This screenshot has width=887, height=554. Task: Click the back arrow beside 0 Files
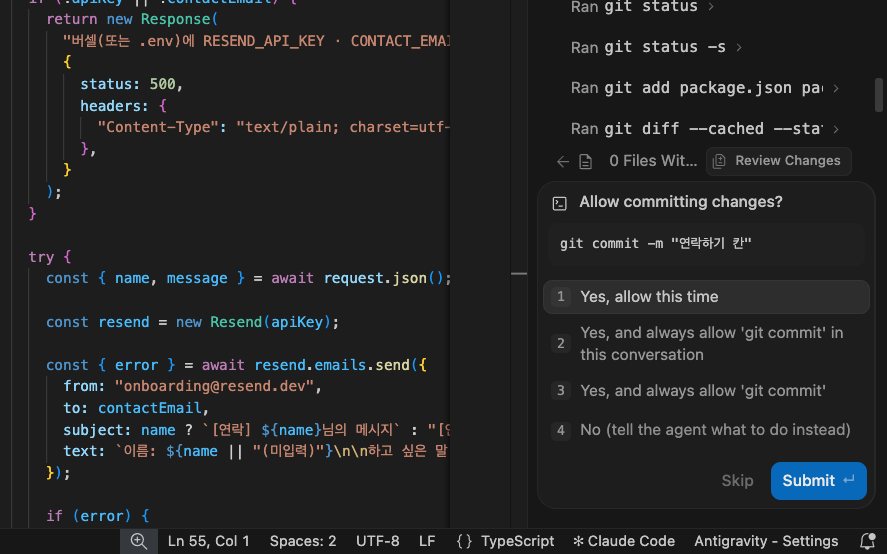click(x=562, y=162)
